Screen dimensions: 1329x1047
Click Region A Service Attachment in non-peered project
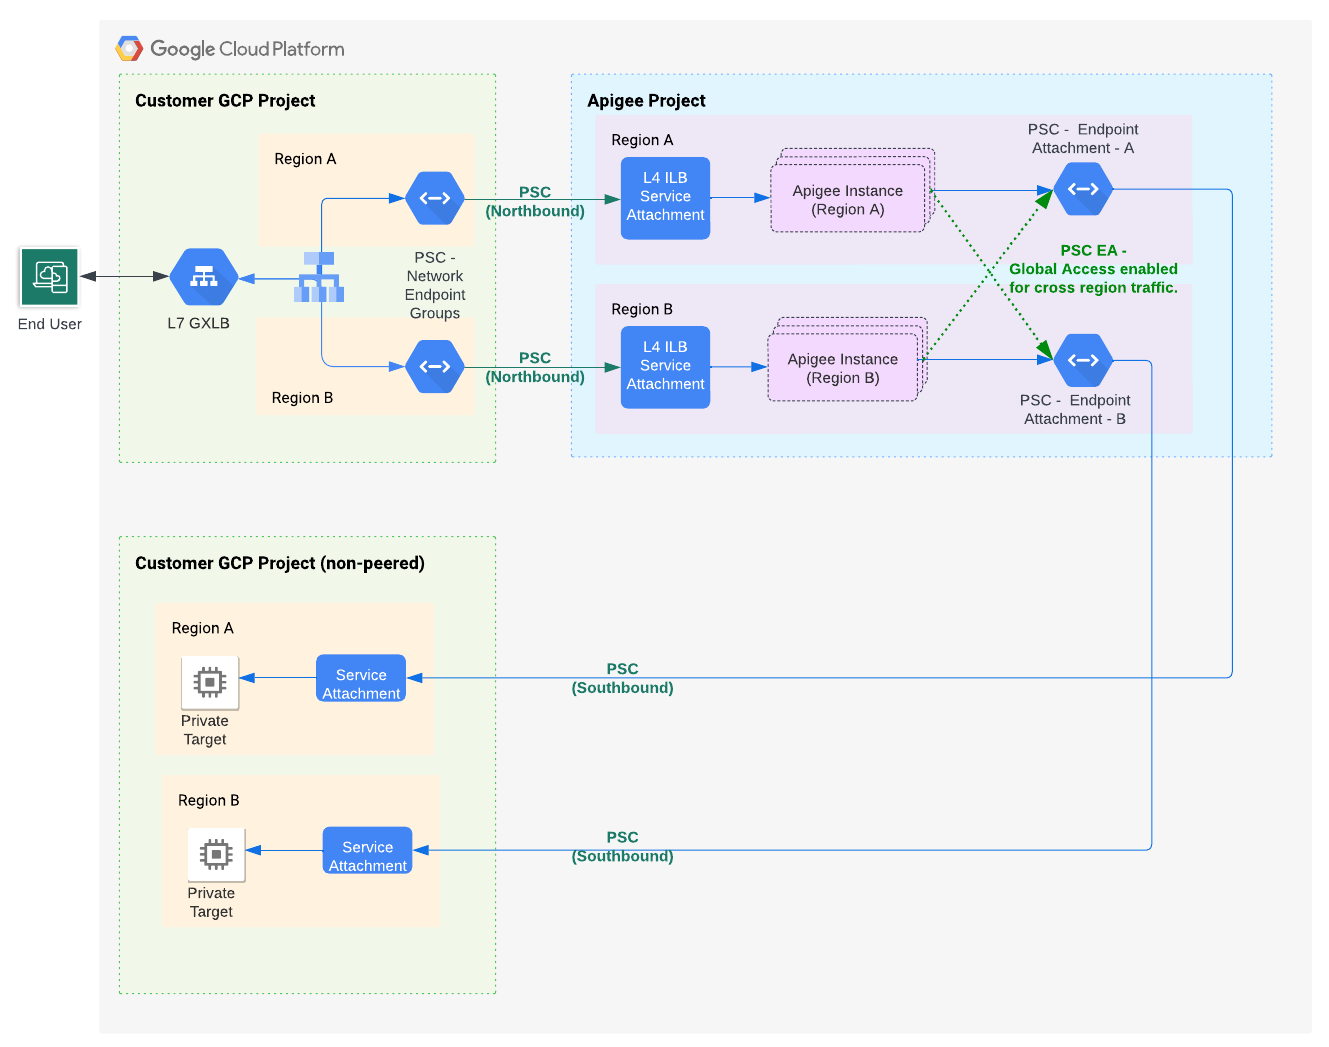click(361, 679)
